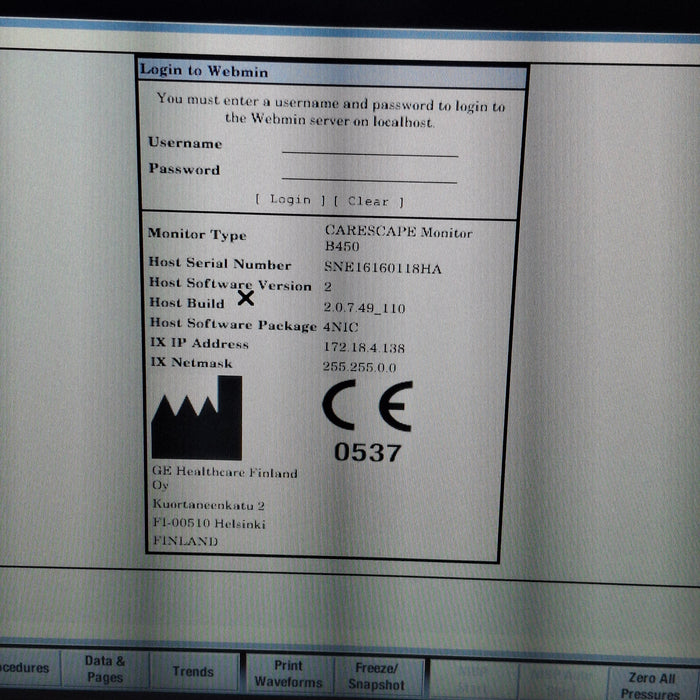Click the Username input field

pyautogui.click(x=370, y=146)
